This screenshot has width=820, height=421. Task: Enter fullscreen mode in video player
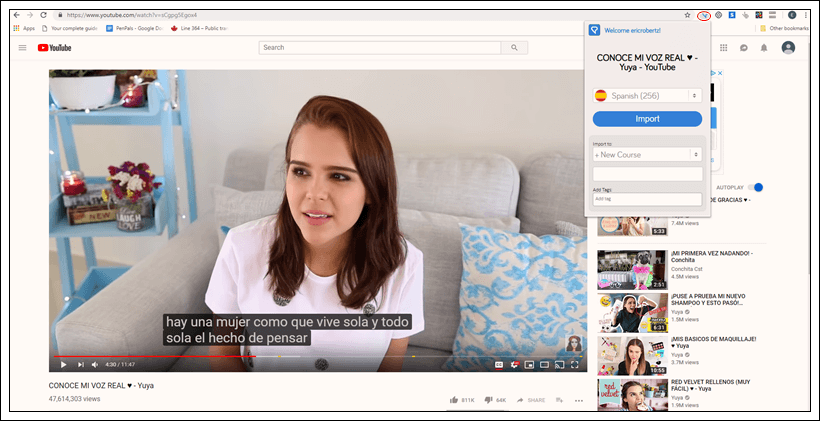click(x=575, y=365)
